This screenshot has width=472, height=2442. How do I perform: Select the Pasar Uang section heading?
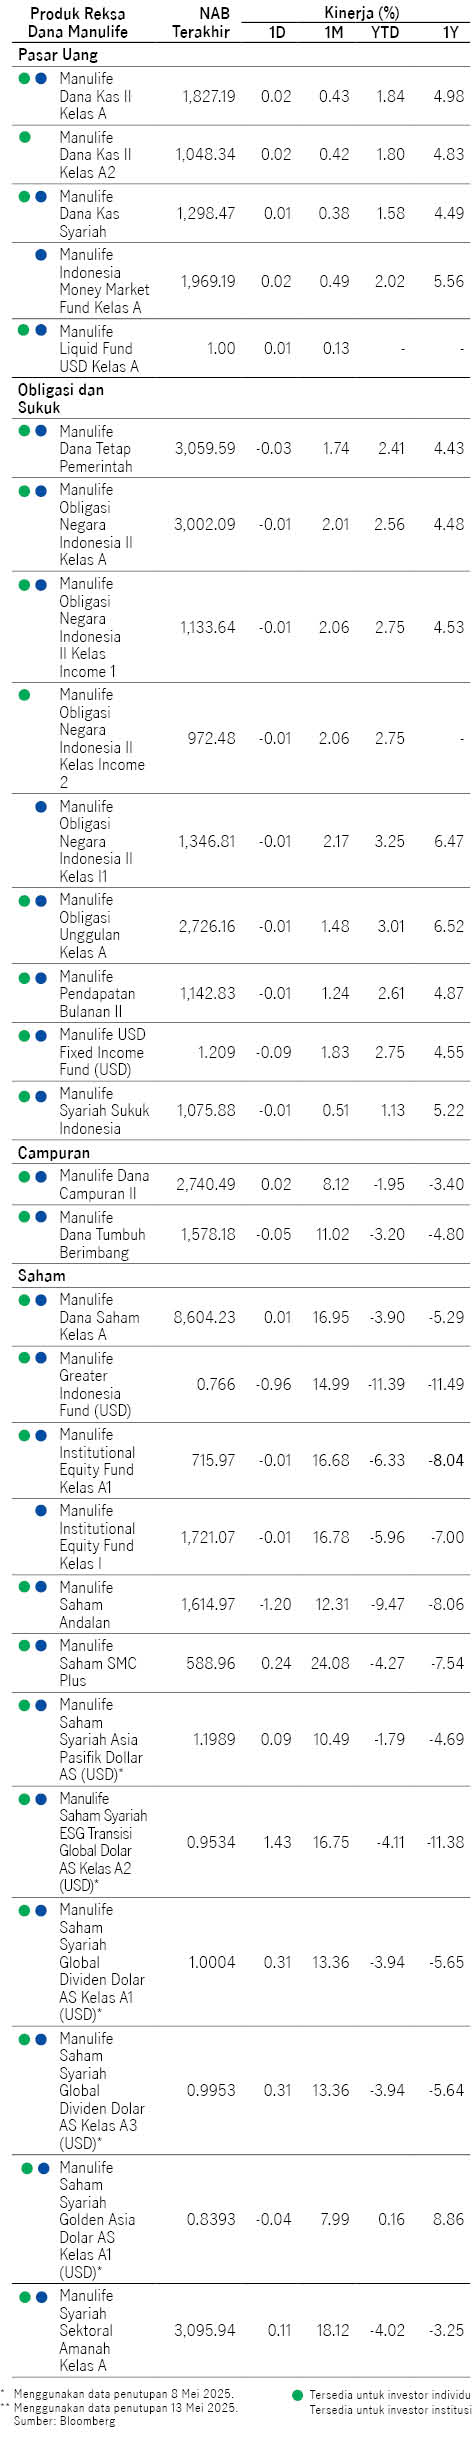[57, 55]
